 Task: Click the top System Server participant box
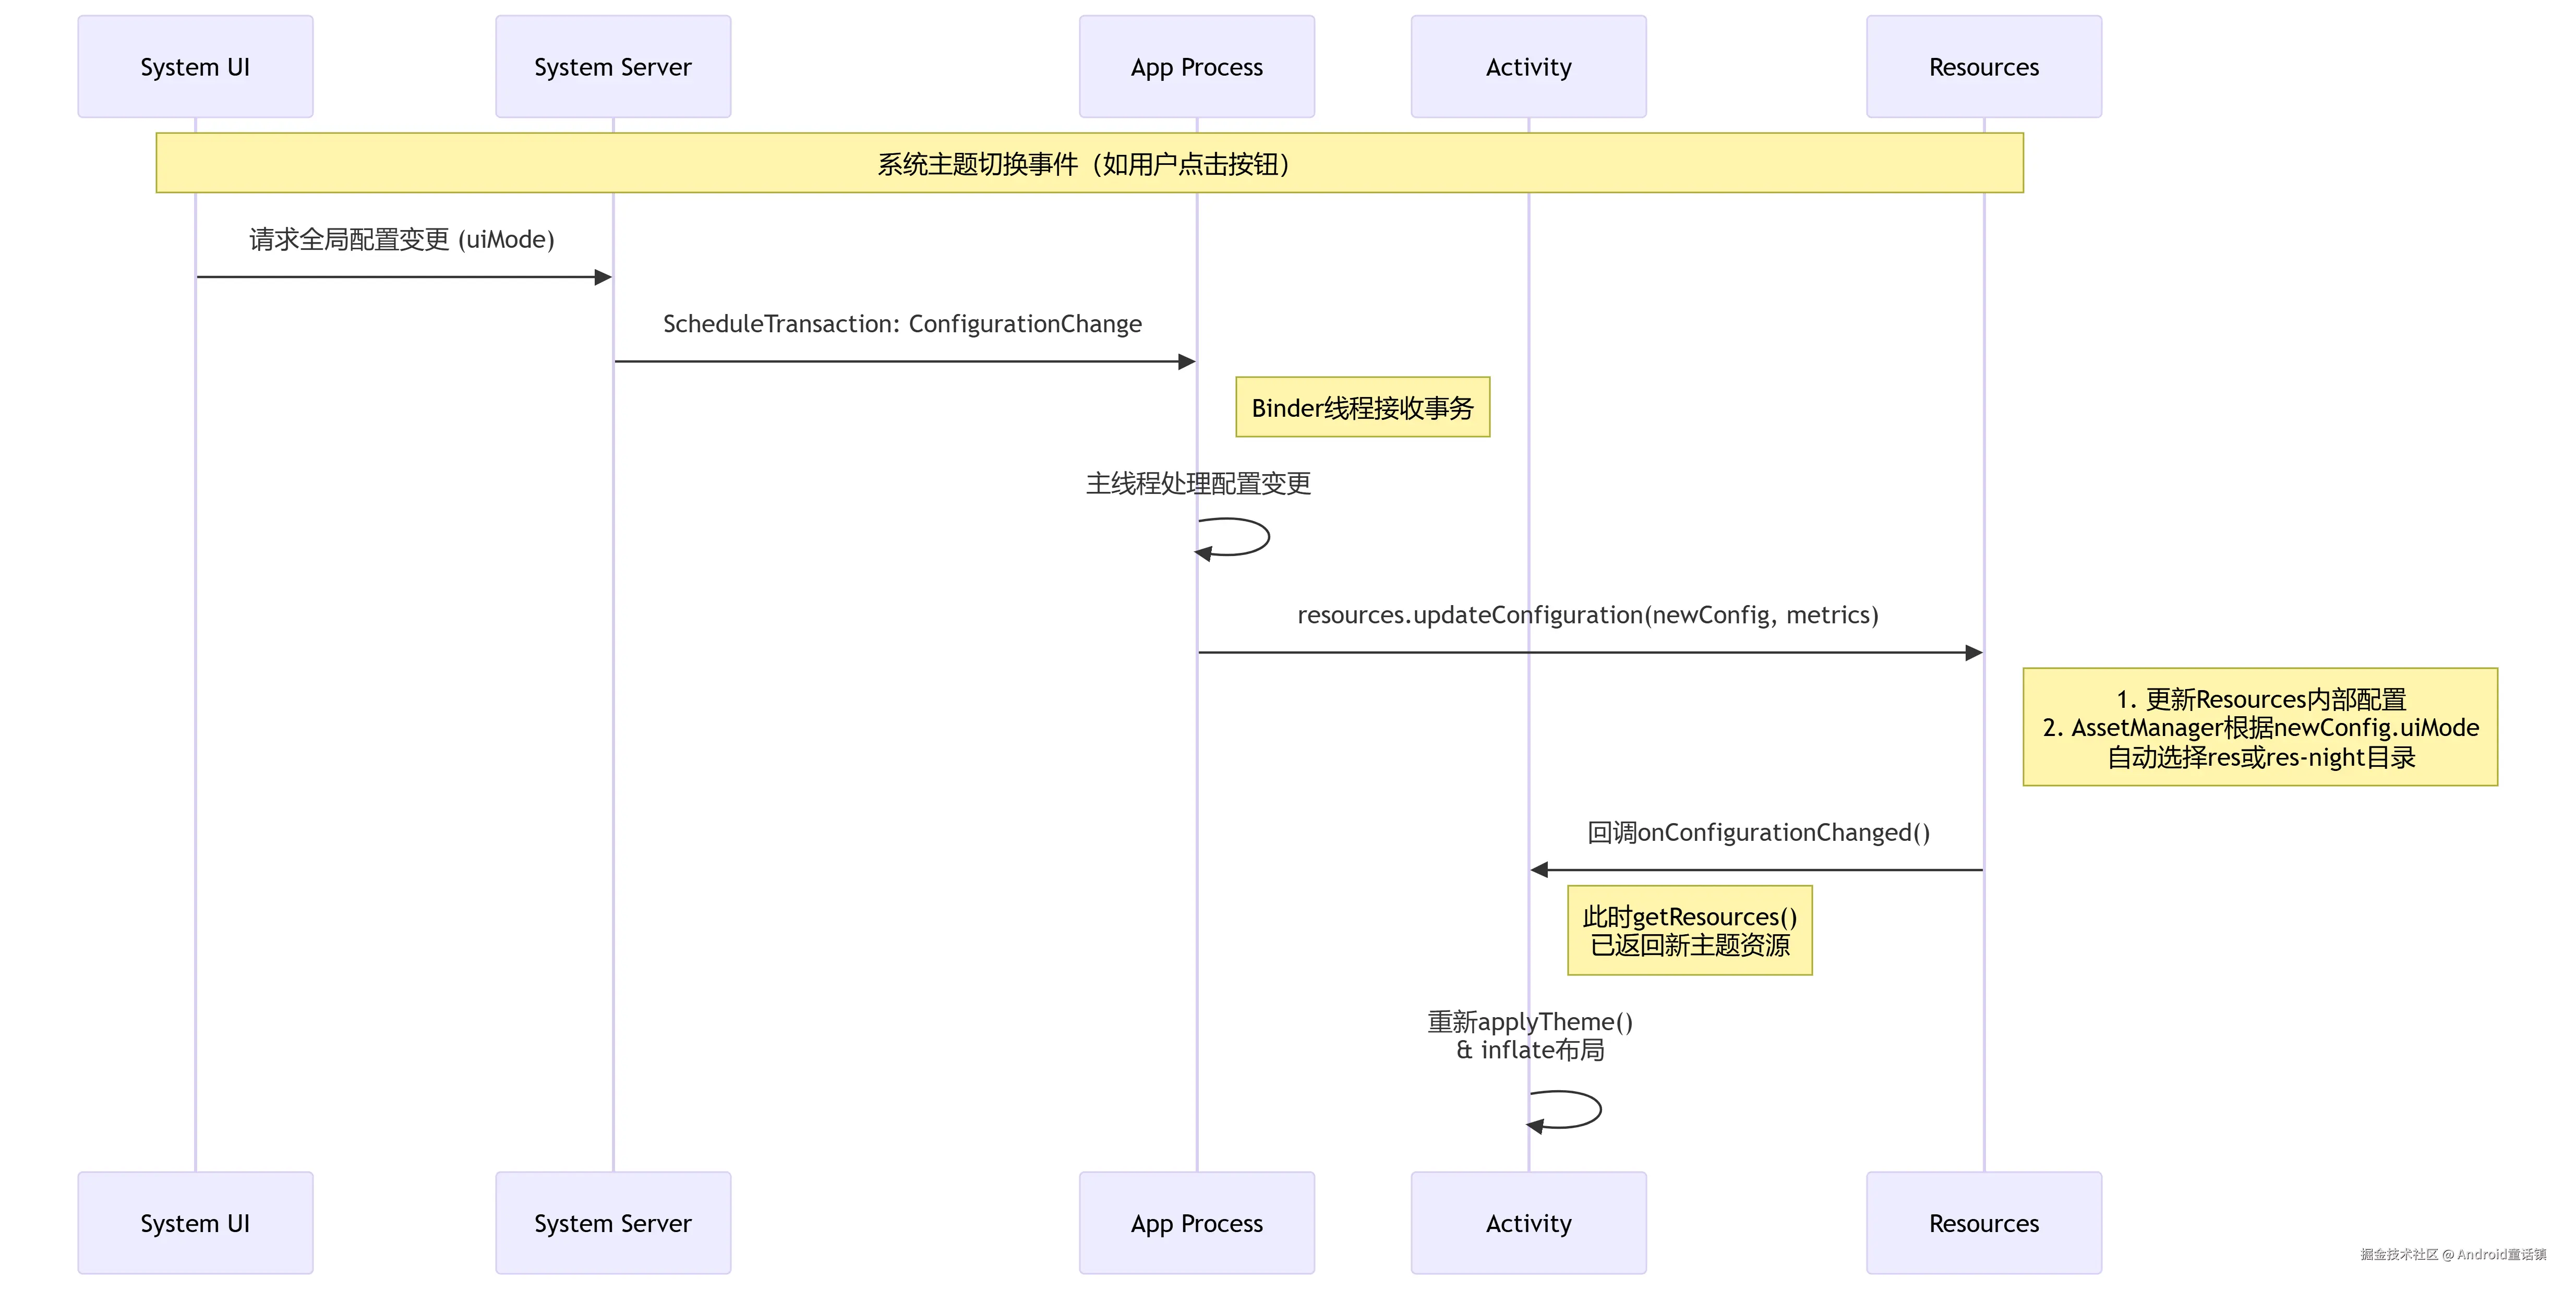[613, 67]
